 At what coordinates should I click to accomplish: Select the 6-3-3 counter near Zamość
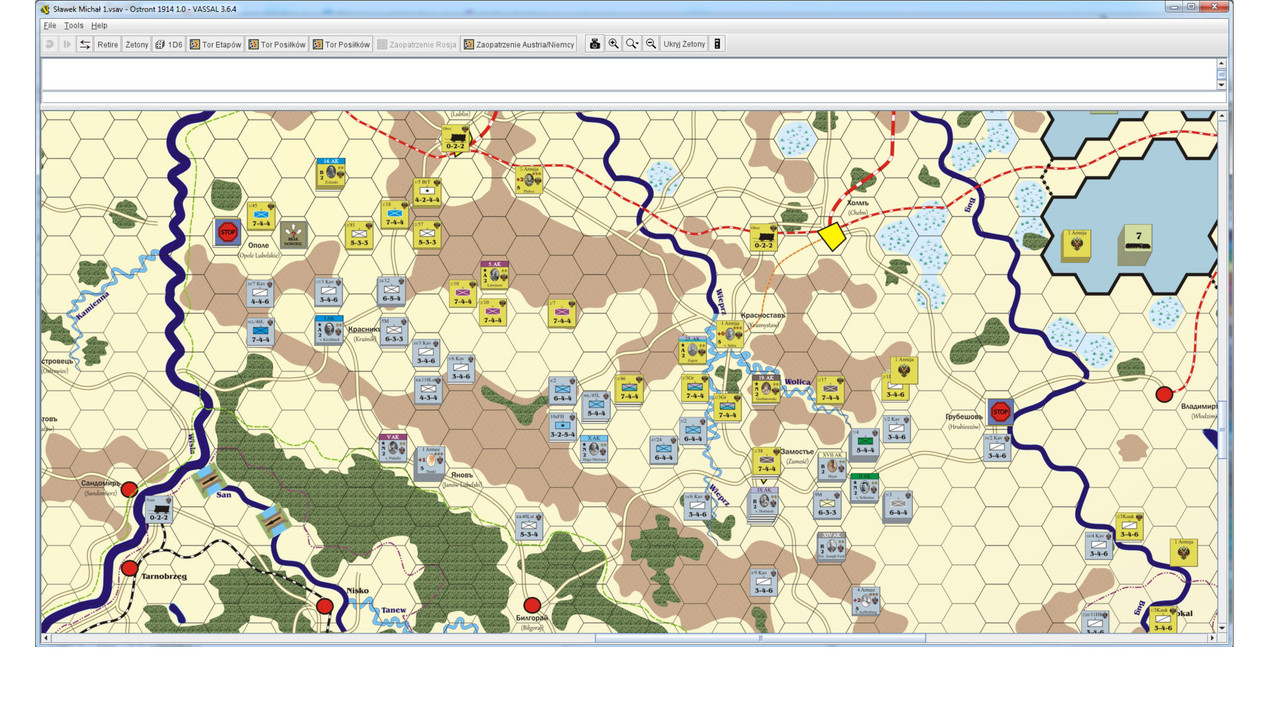pos(827,504)
